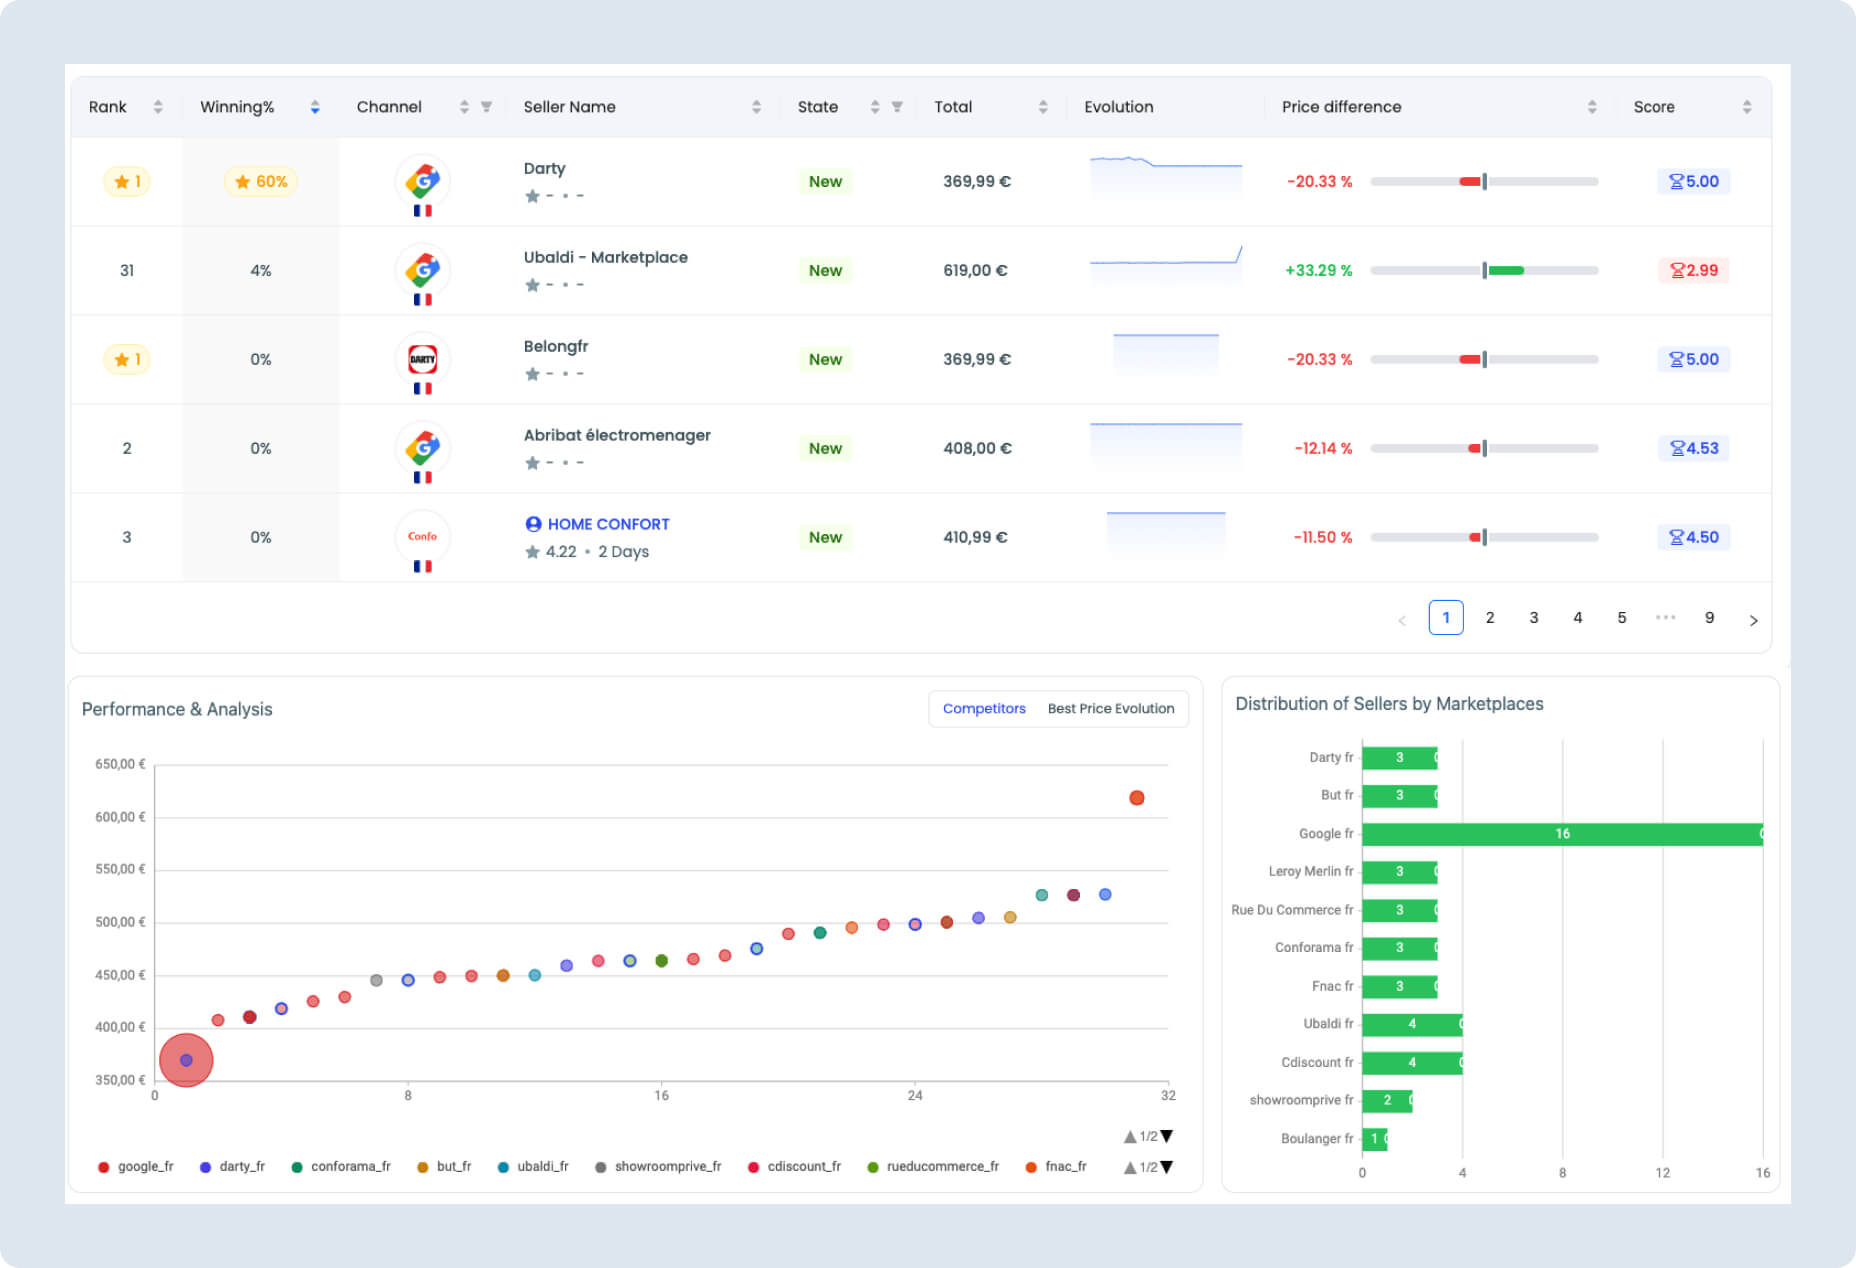Click the New state tag for Darty

825,182
